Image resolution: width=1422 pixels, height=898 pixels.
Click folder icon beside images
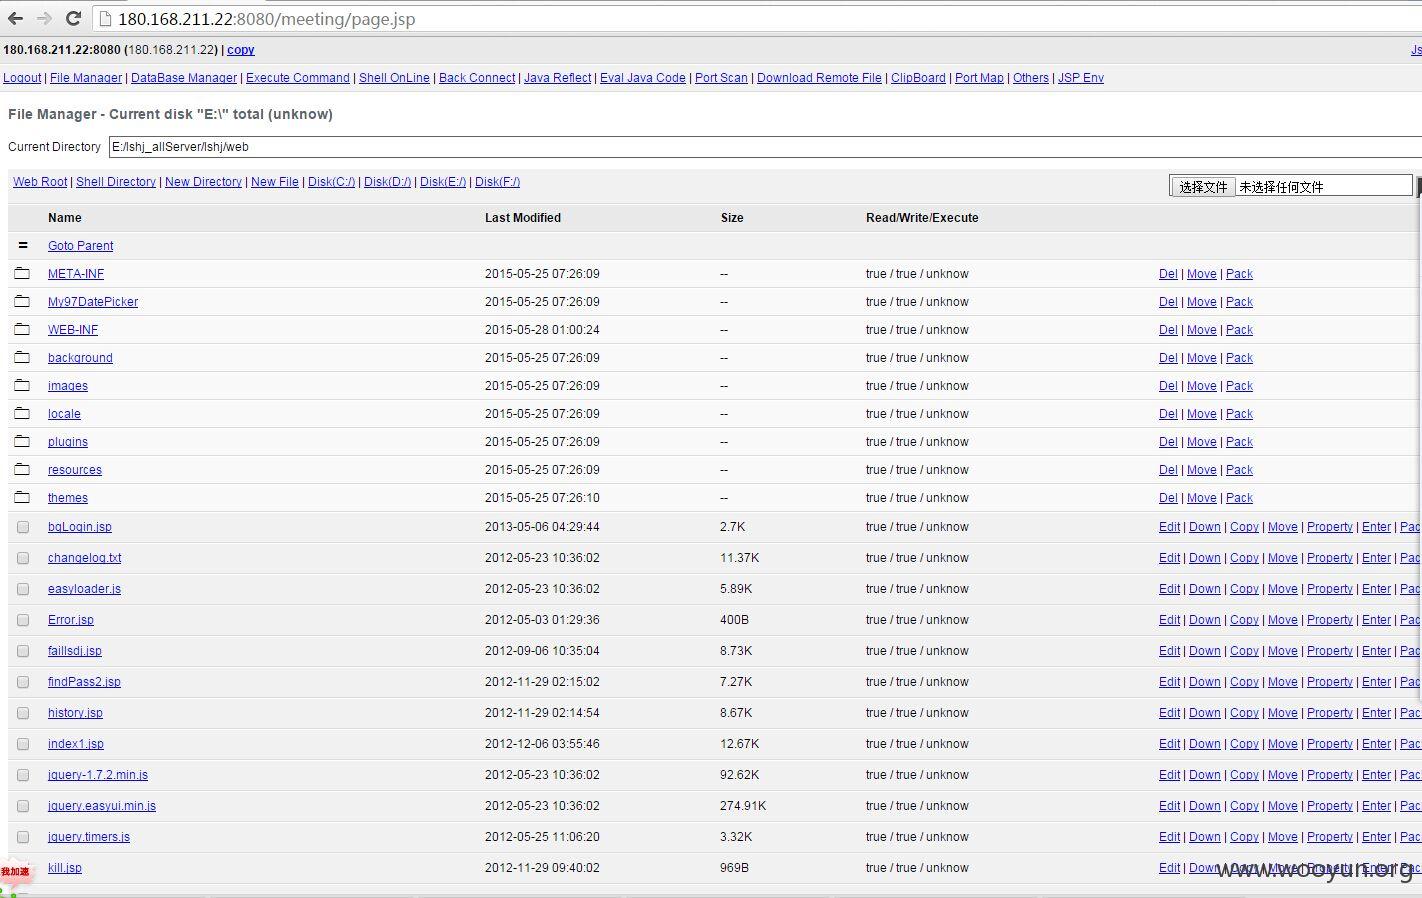tap(22, 385)
